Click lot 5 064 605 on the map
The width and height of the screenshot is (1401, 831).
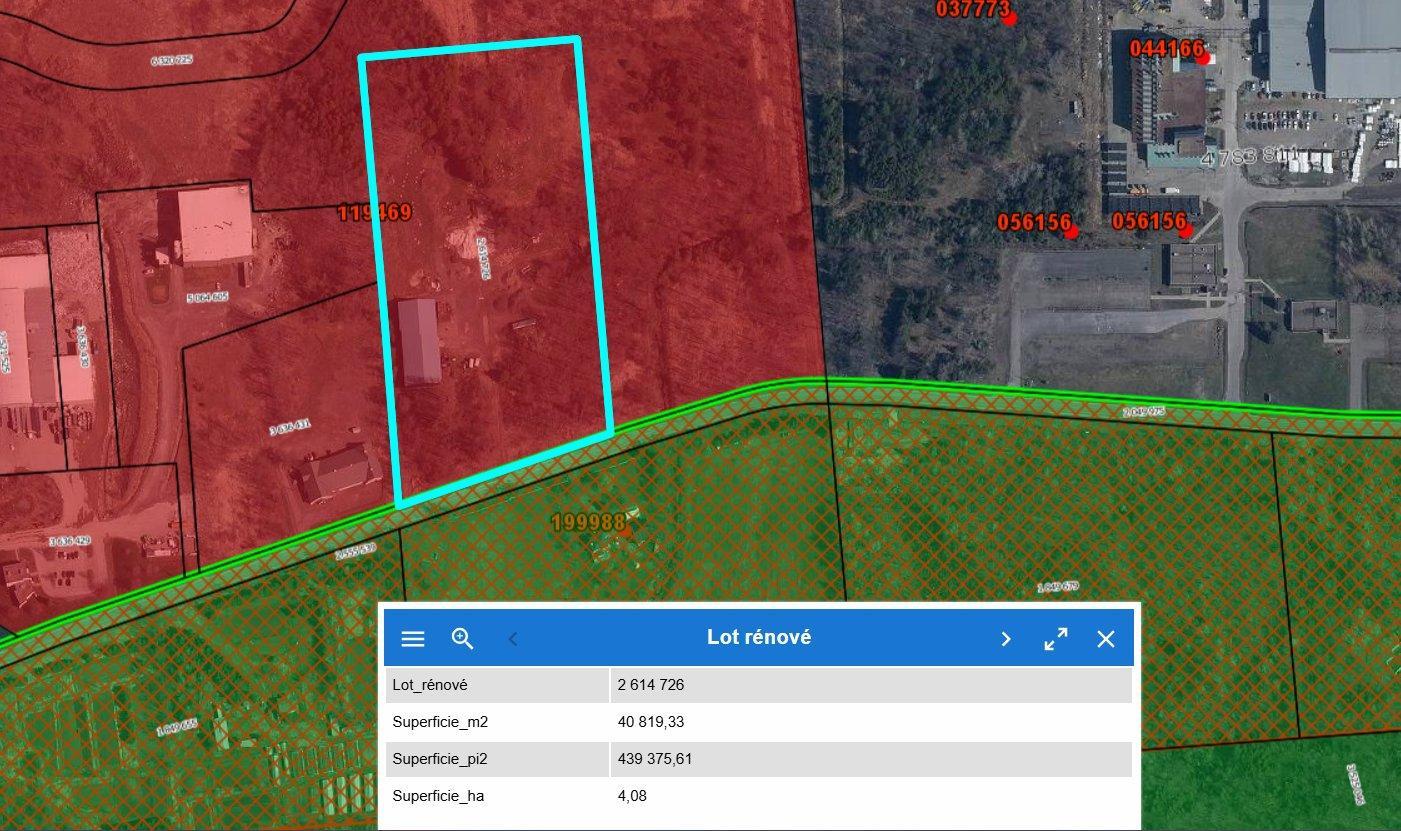207,297
